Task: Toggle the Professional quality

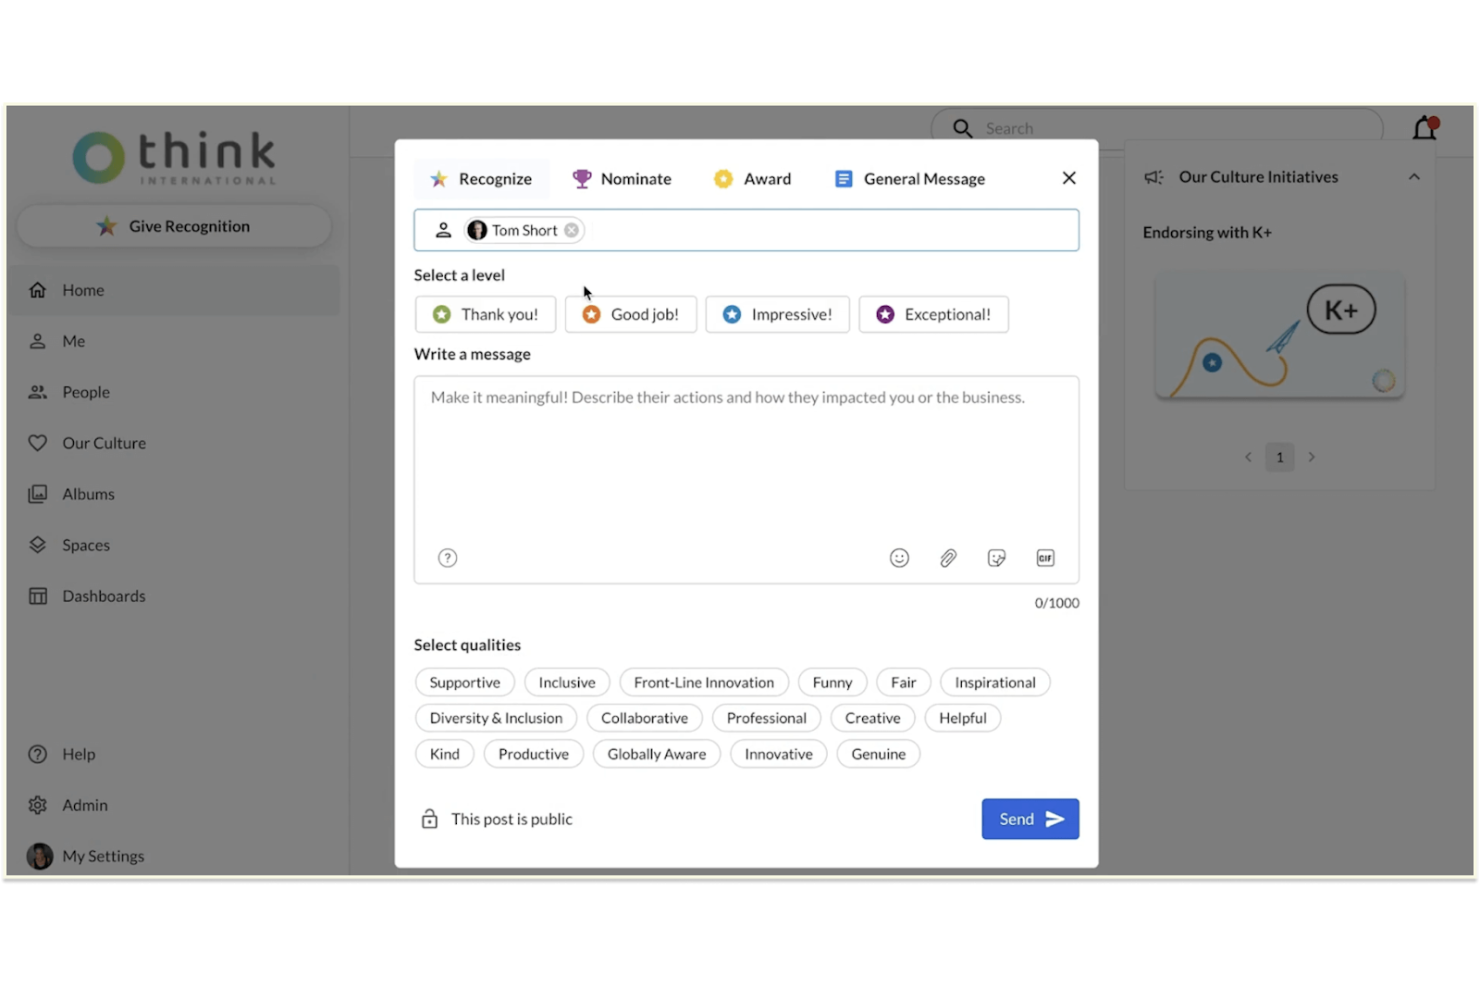Action: pos(766,718)
